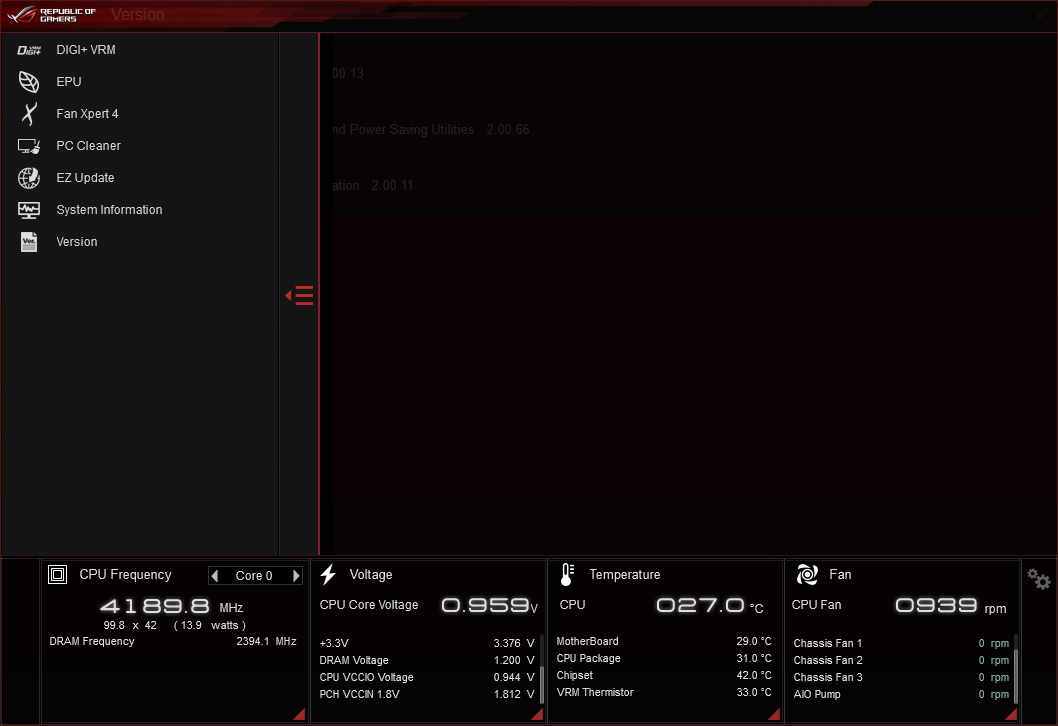Close the AI Suite window
The image size is (1058, 726).
click(x=1041, y=16)
